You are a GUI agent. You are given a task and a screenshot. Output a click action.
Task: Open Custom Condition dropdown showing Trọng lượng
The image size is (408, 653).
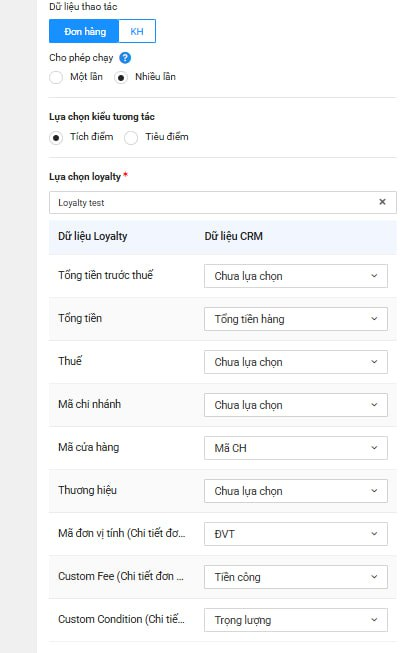click(296, 620)
